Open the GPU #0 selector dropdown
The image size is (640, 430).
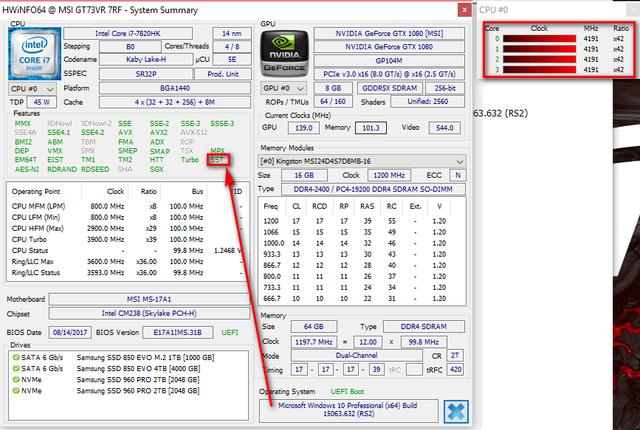283,88
